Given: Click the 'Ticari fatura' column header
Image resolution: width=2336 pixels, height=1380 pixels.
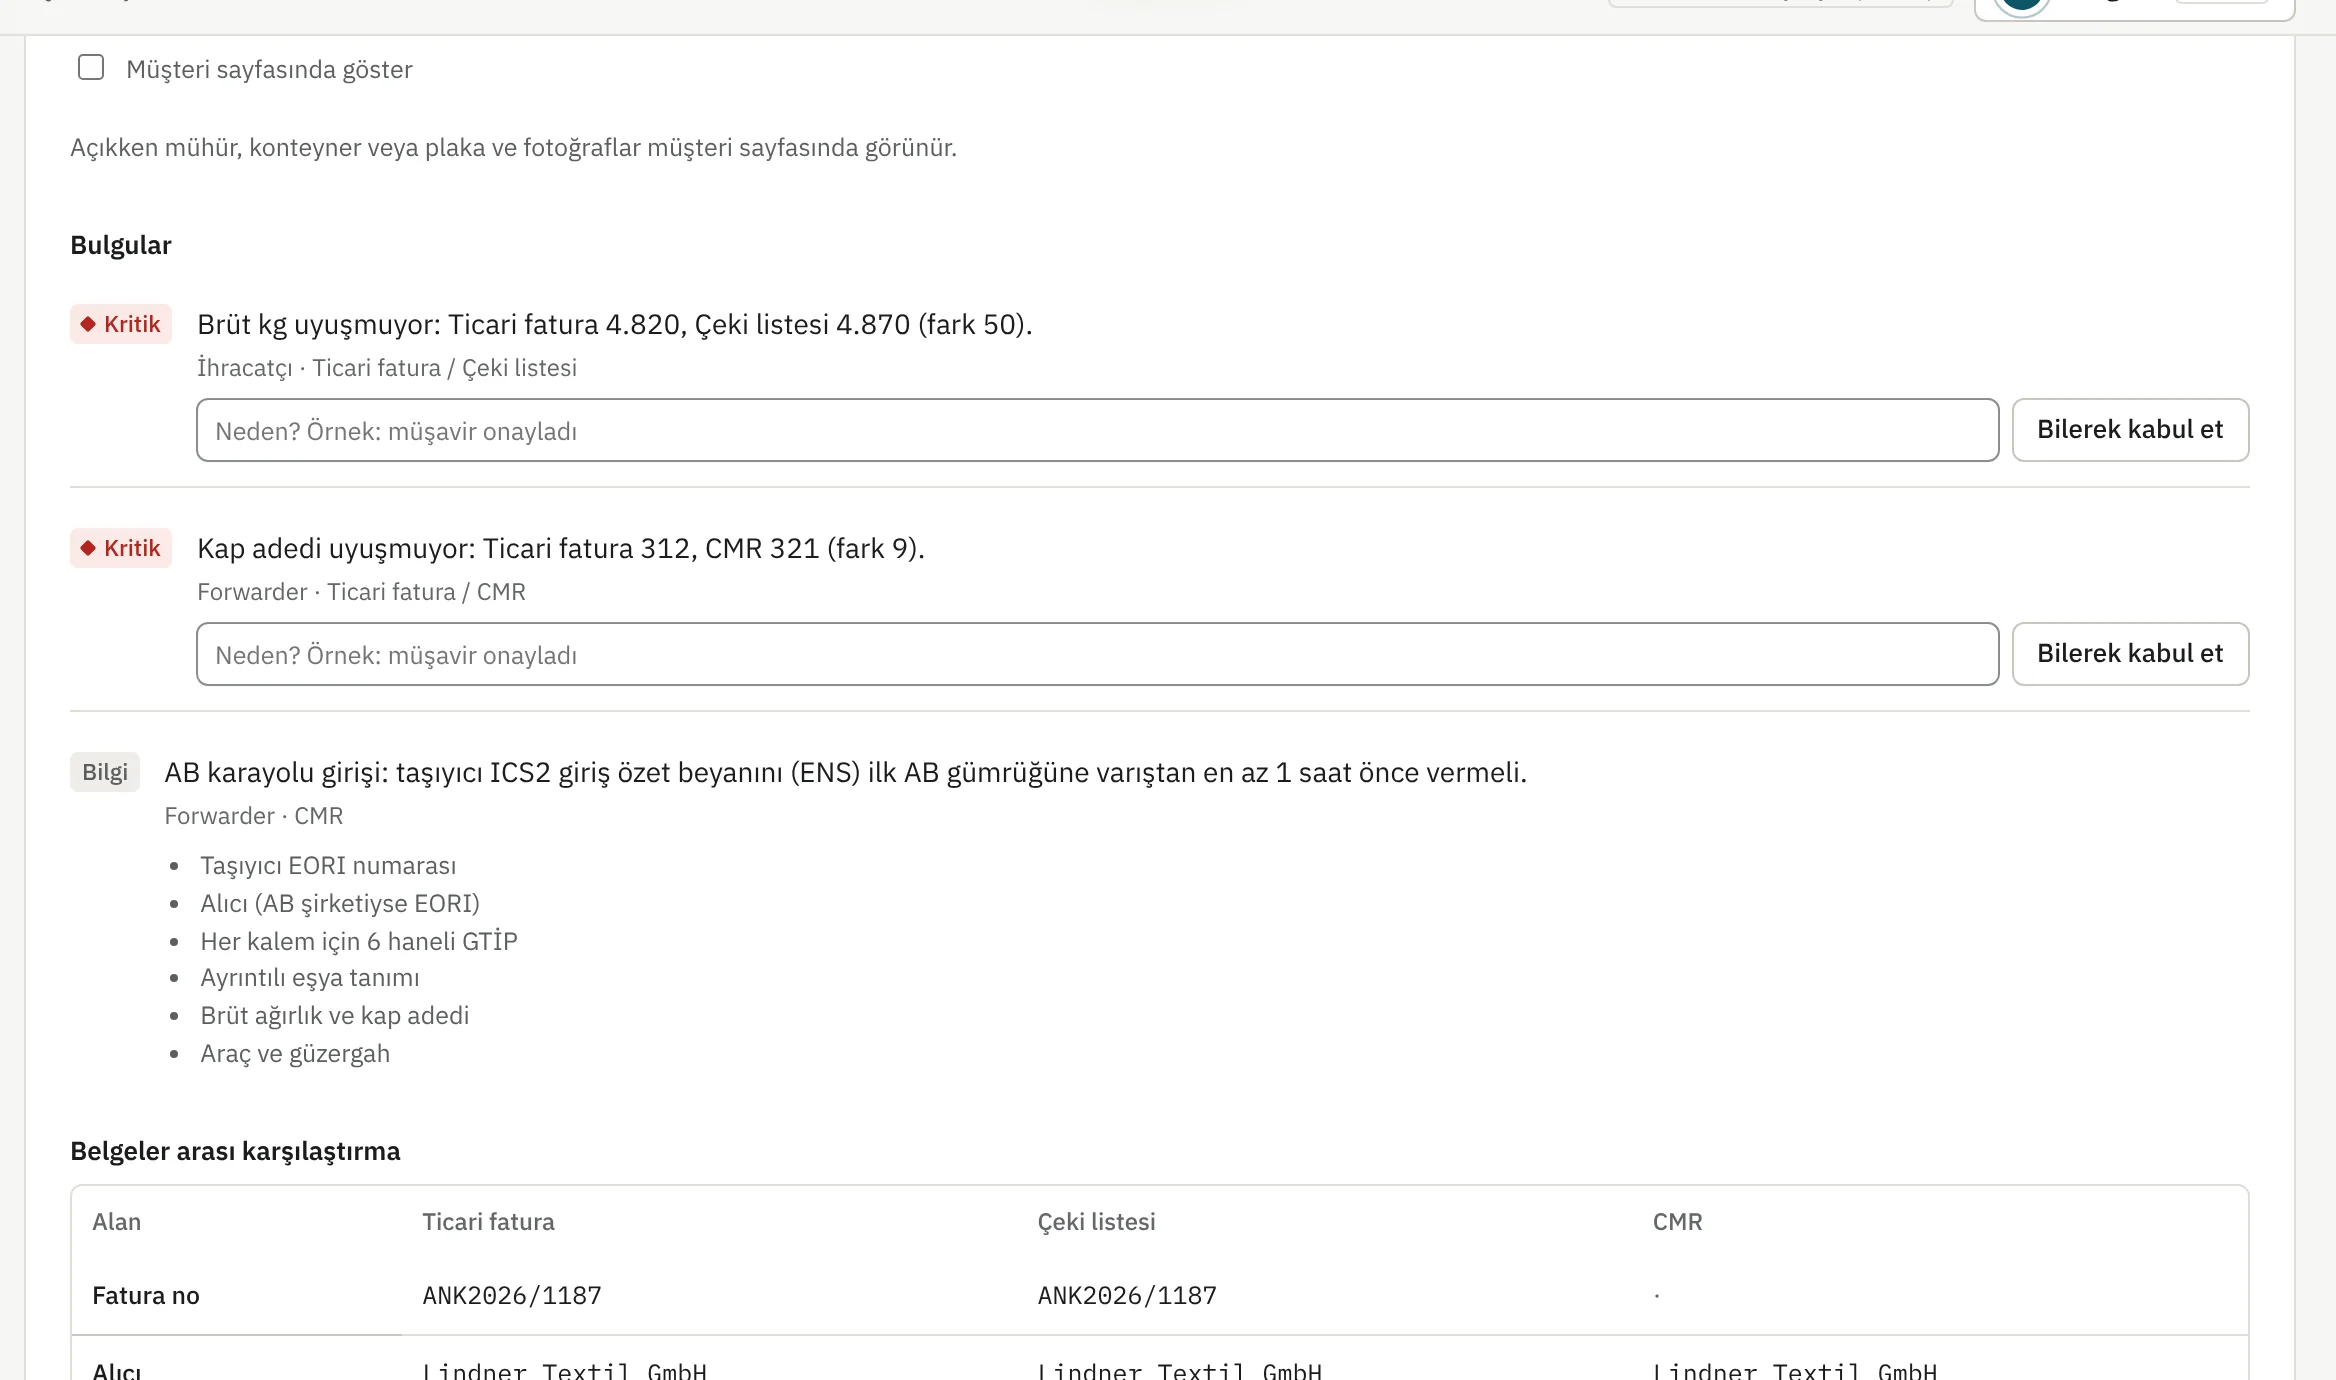Looking at the screenshot, I should (488, 1222).
